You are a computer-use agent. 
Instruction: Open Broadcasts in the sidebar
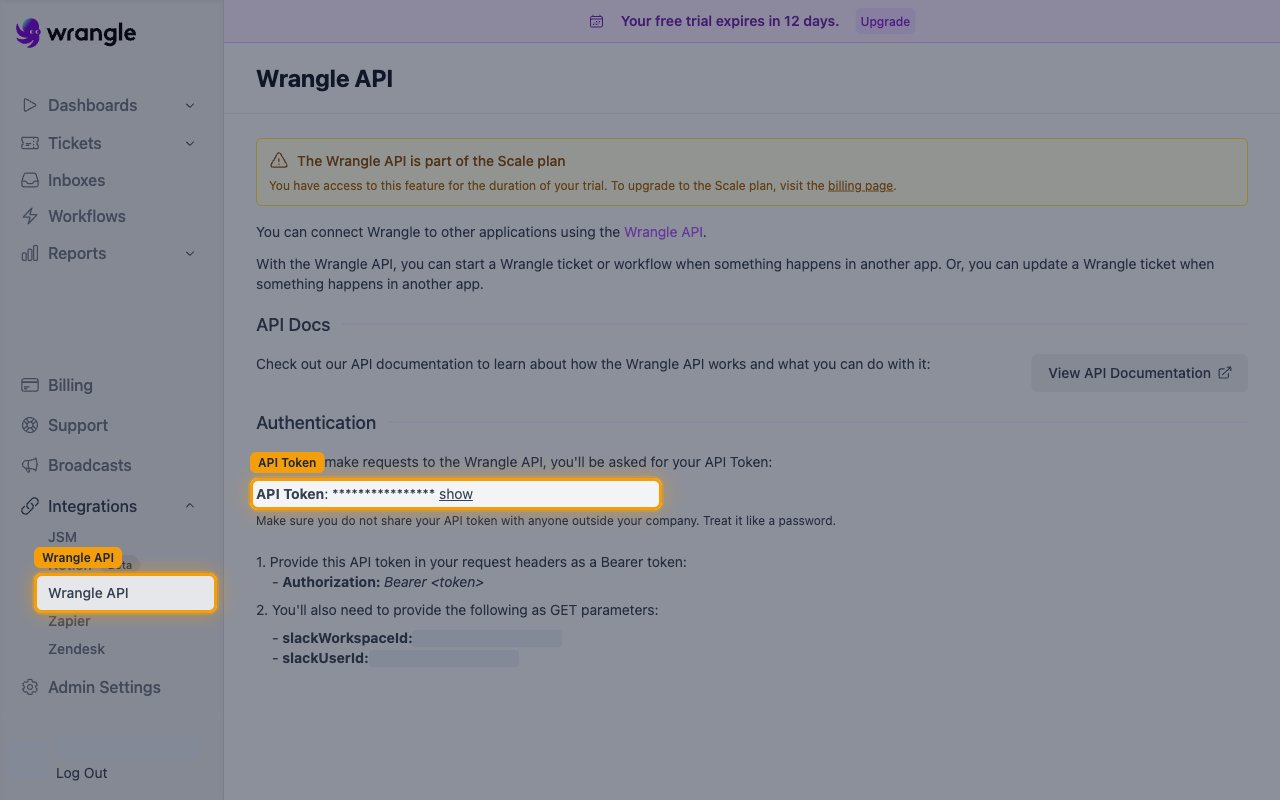click(x=90, y=465)
